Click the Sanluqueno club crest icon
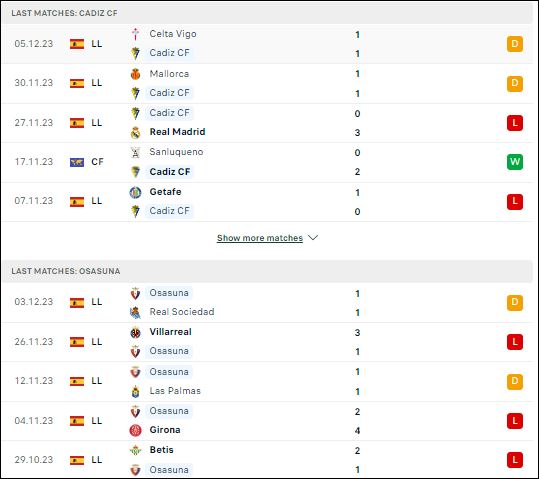Screen dimensions: 539x479 coord(135,152)
